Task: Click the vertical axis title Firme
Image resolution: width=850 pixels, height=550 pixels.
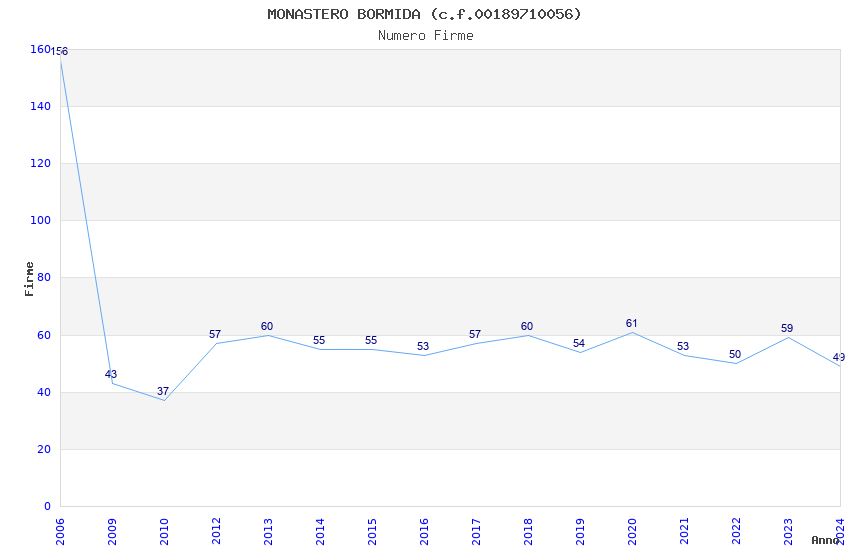Action: pos(29,279)
